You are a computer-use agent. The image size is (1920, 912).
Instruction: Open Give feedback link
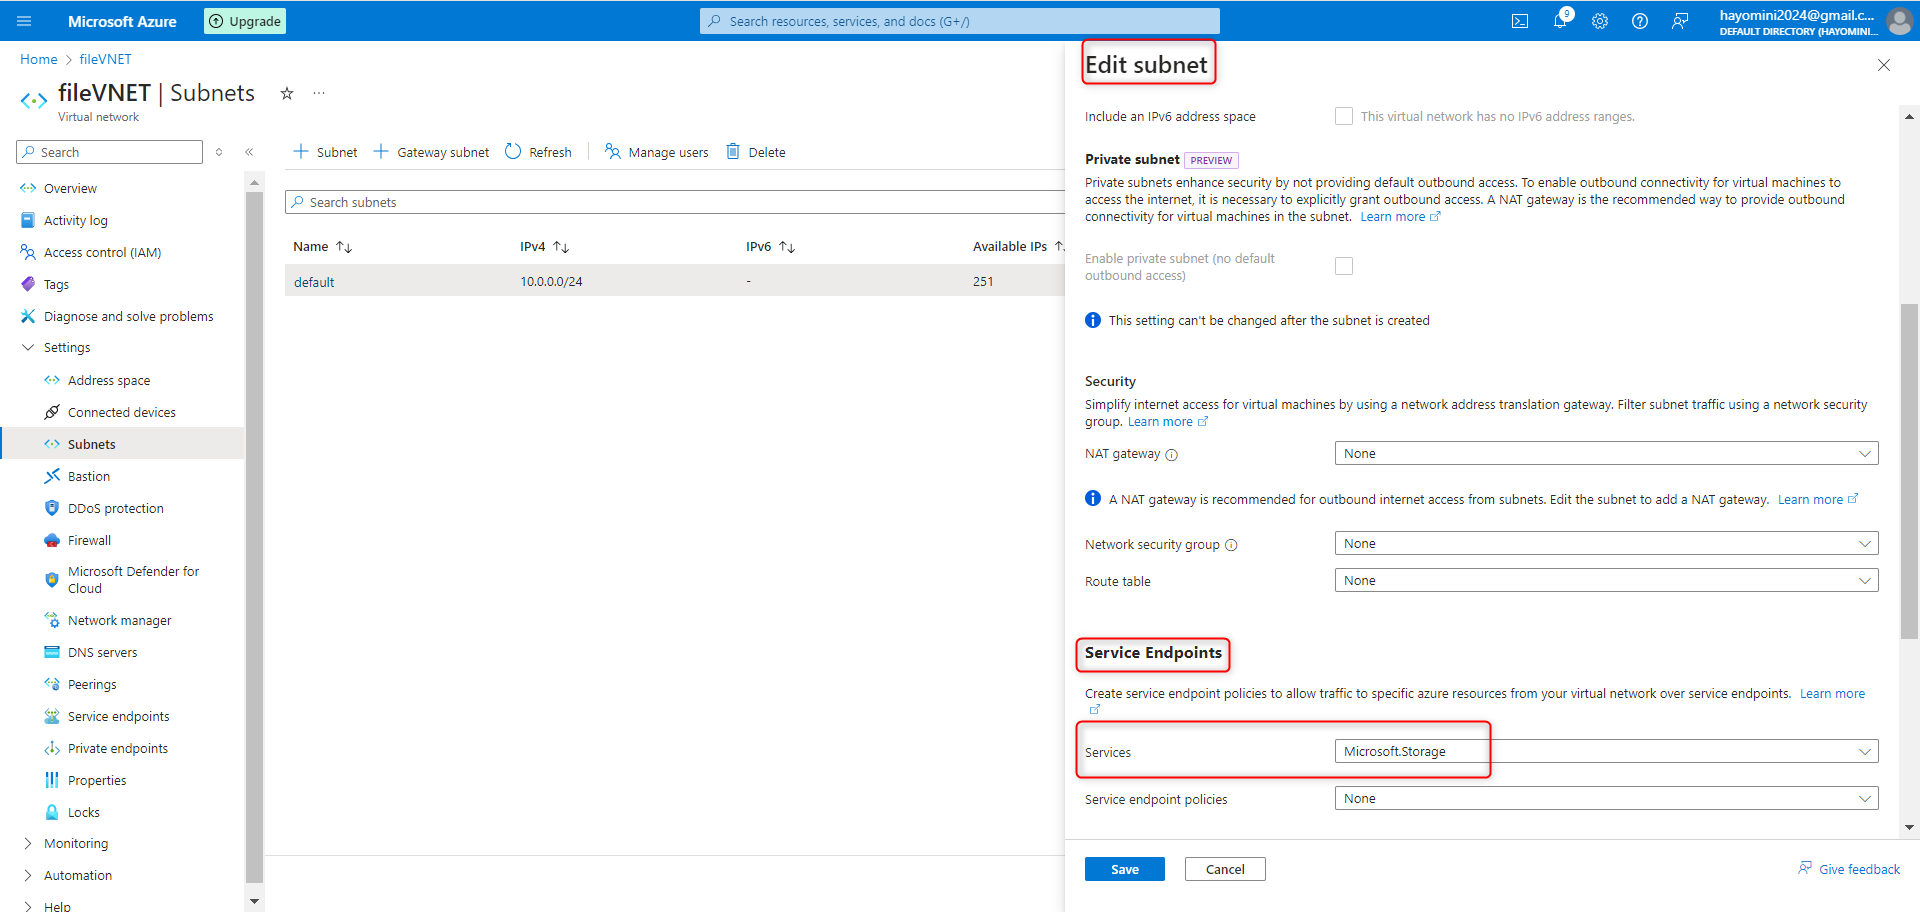(1849, 869)
